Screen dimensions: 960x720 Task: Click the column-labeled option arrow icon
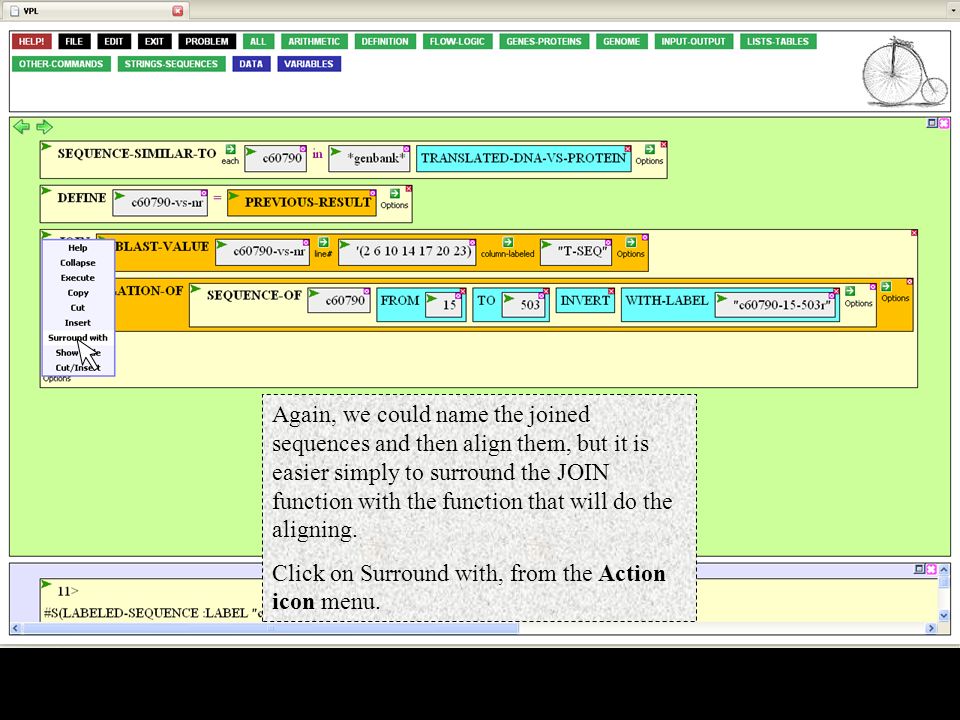point(508,242)
